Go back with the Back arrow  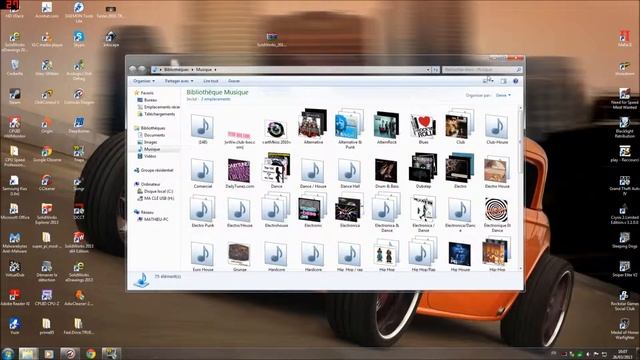[133, 69]
